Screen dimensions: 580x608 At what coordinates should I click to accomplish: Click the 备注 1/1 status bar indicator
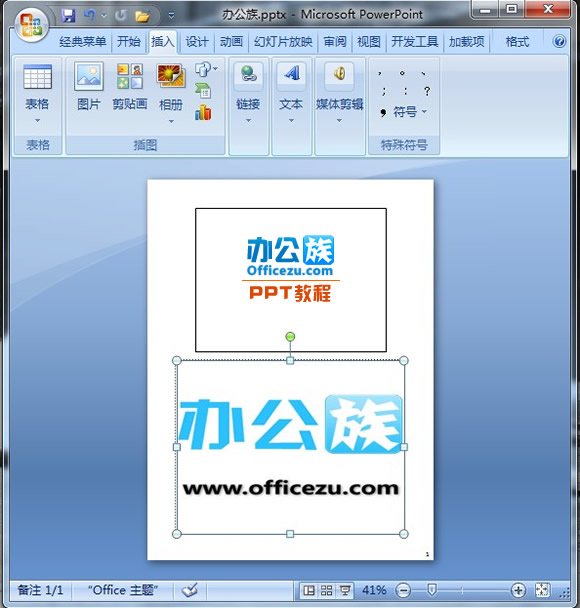pos(40,590)
